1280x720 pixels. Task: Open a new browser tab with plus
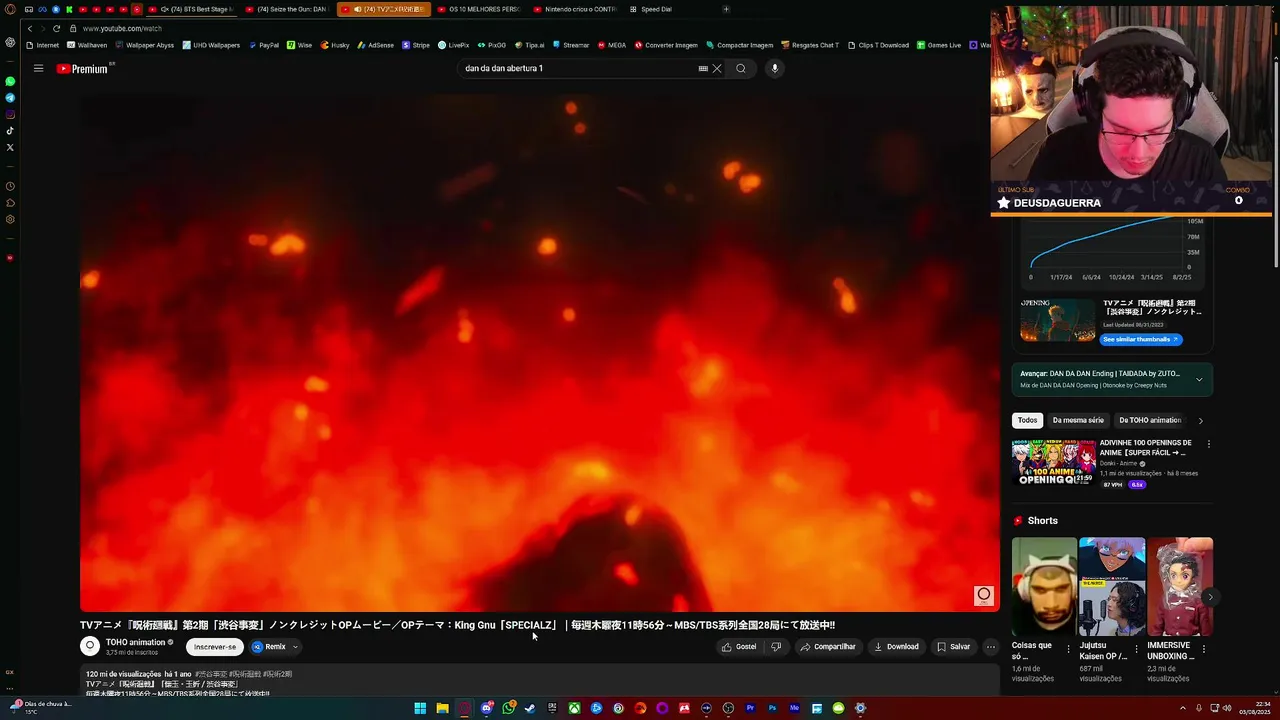coord(726,9)
